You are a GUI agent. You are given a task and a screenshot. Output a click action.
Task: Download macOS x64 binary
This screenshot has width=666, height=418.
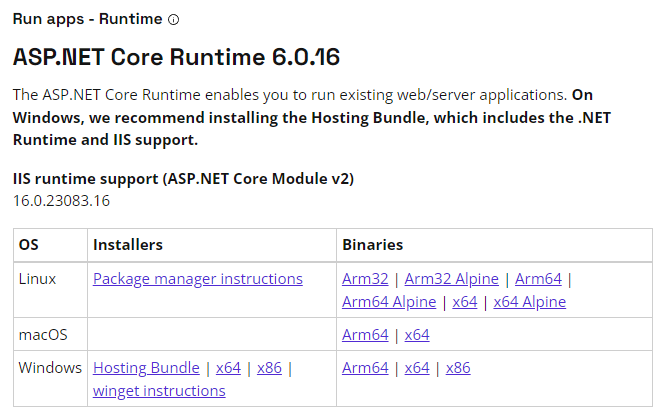pos(417,335)
